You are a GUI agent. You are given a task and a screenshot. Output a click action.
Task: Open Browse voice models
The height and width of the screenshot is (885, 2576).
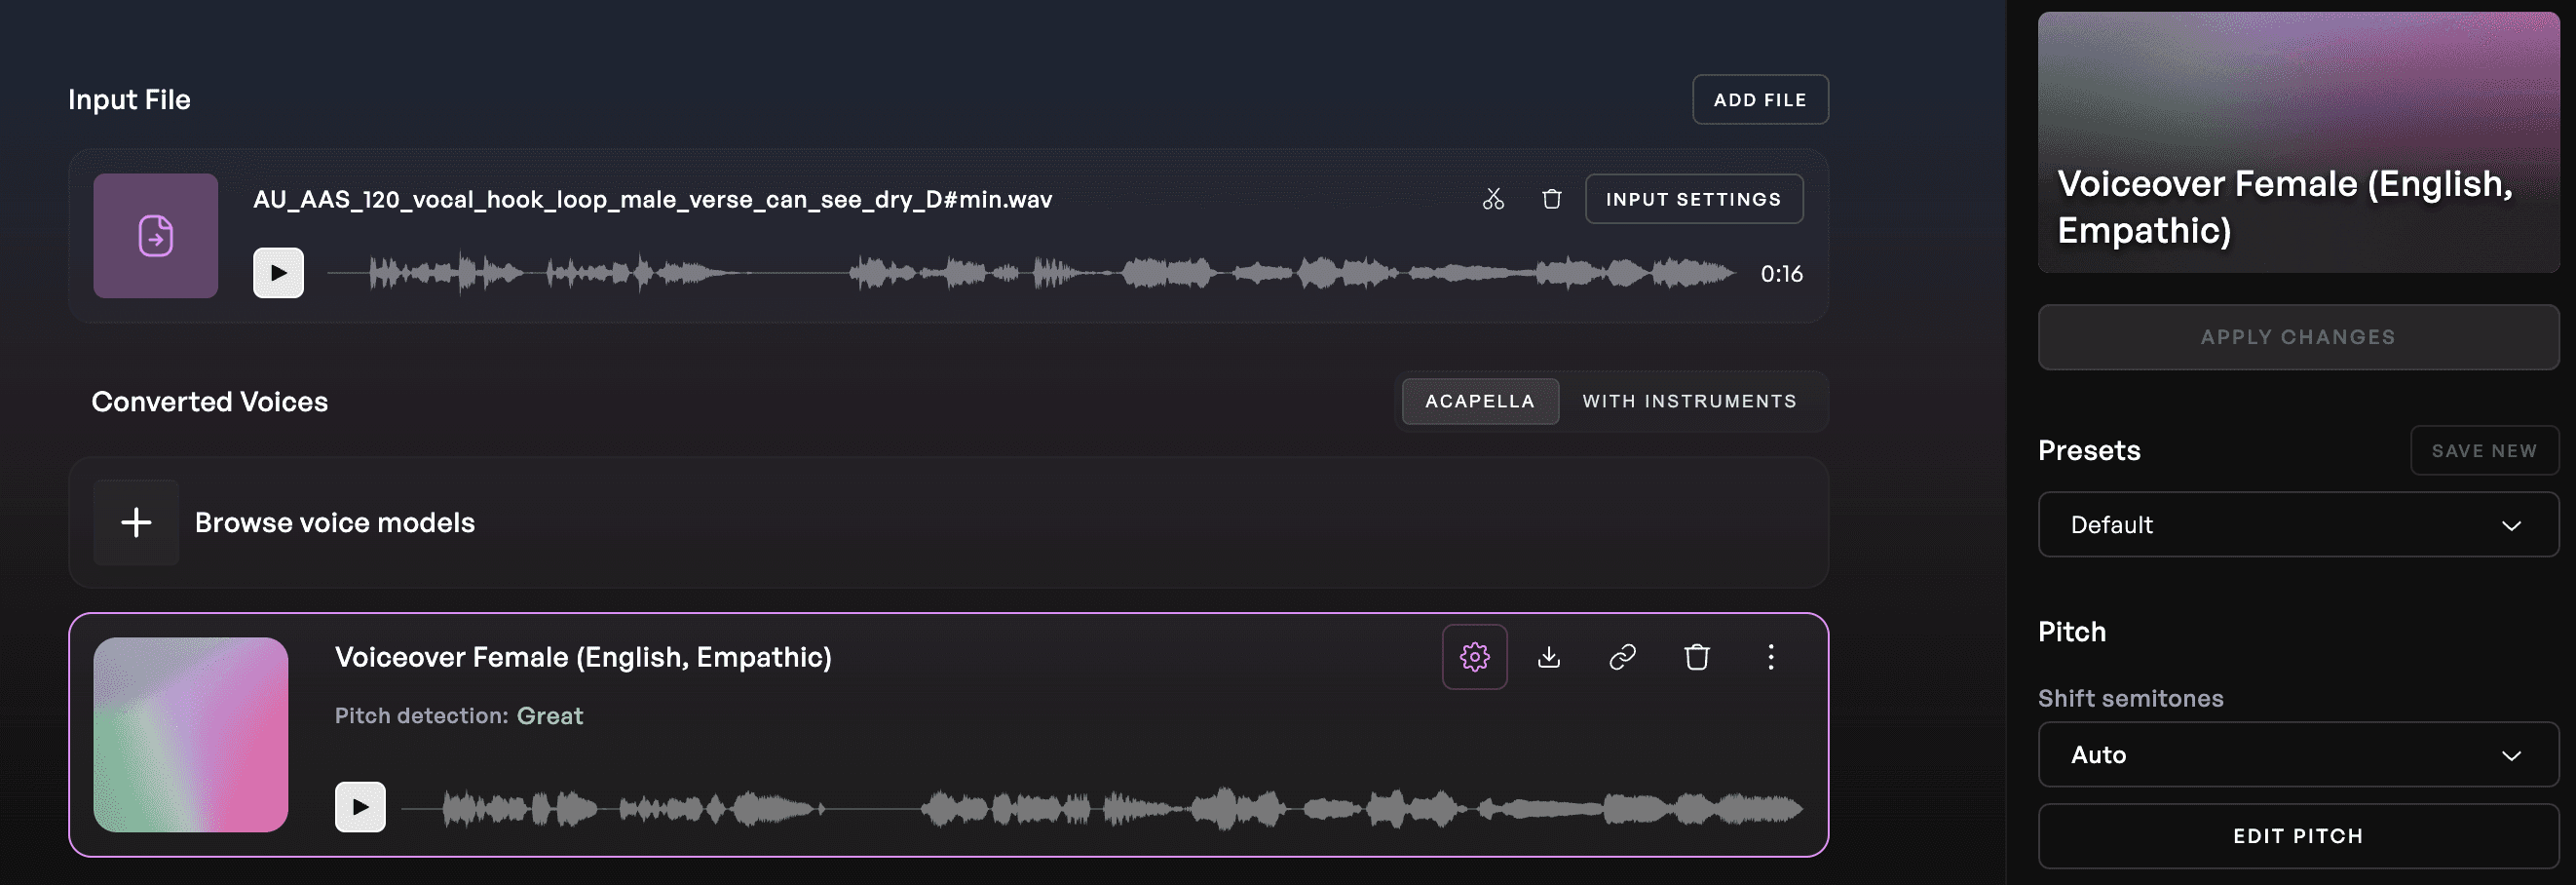948,522
